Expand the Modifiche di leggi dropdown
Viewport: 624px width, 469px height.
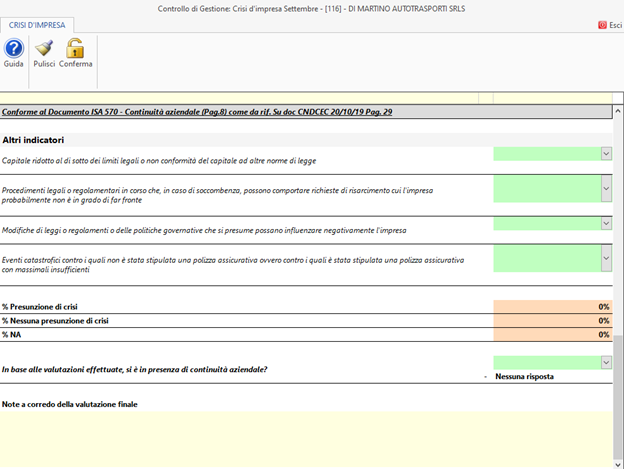pyautogui.click(x=606, y=223)
